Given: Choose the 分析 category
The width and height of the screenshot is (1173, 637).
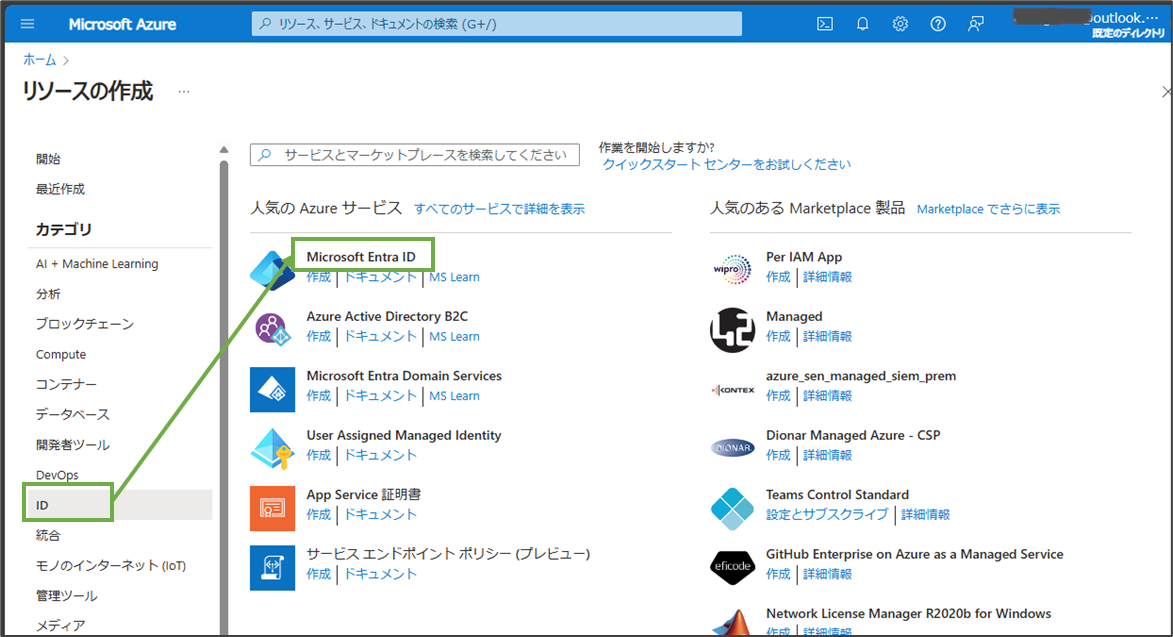Looking at the screenshot, I should [x=48, y=294].
